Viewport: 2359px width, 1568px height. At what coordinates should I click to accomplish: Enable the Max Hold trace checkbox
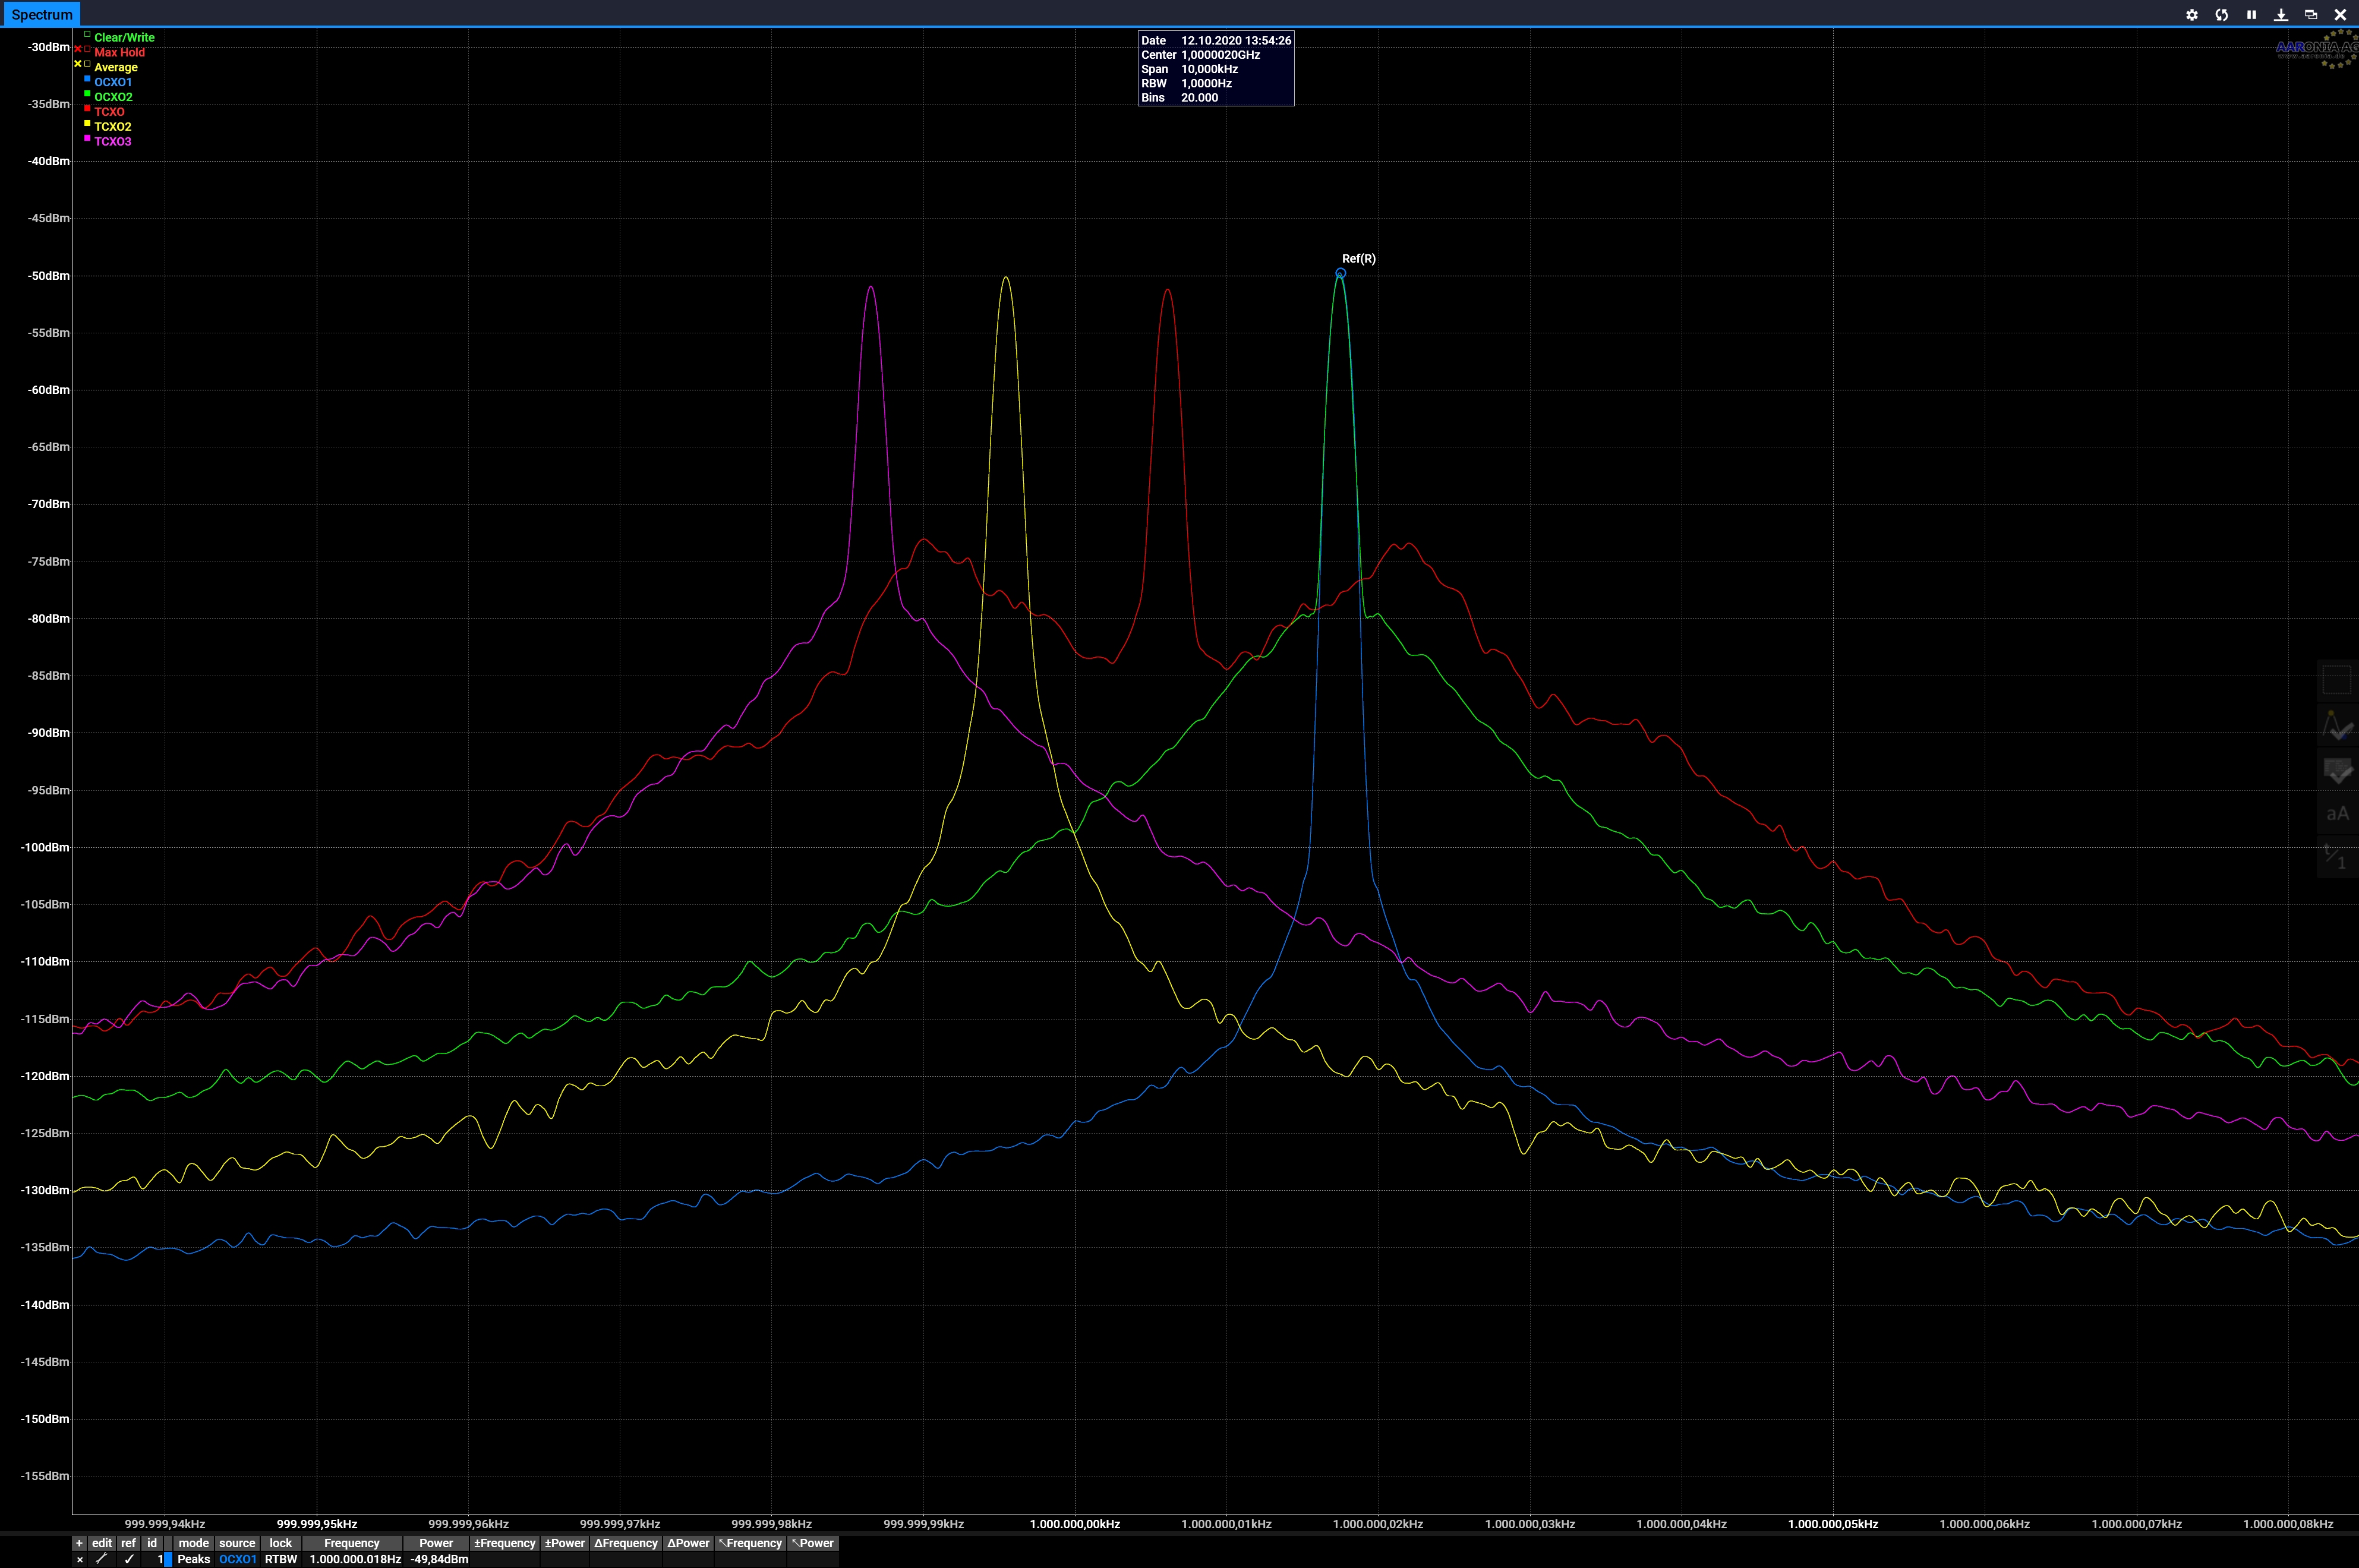coord(87,49)
